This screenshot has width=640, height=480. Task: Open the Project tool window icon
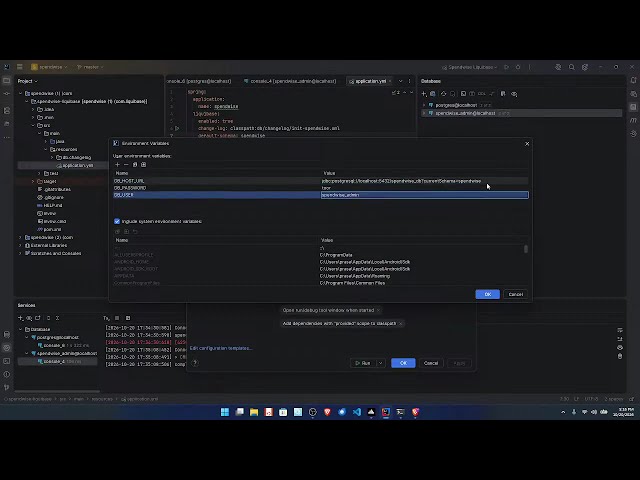[7, 81]
